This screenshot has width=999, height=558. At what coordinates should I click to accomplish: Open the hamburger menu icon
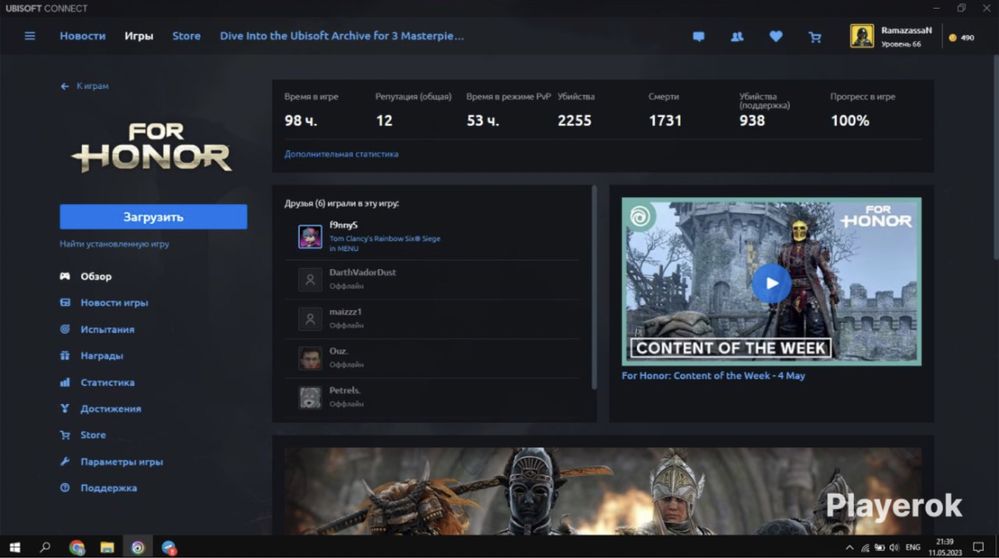[x=29, y=36]
